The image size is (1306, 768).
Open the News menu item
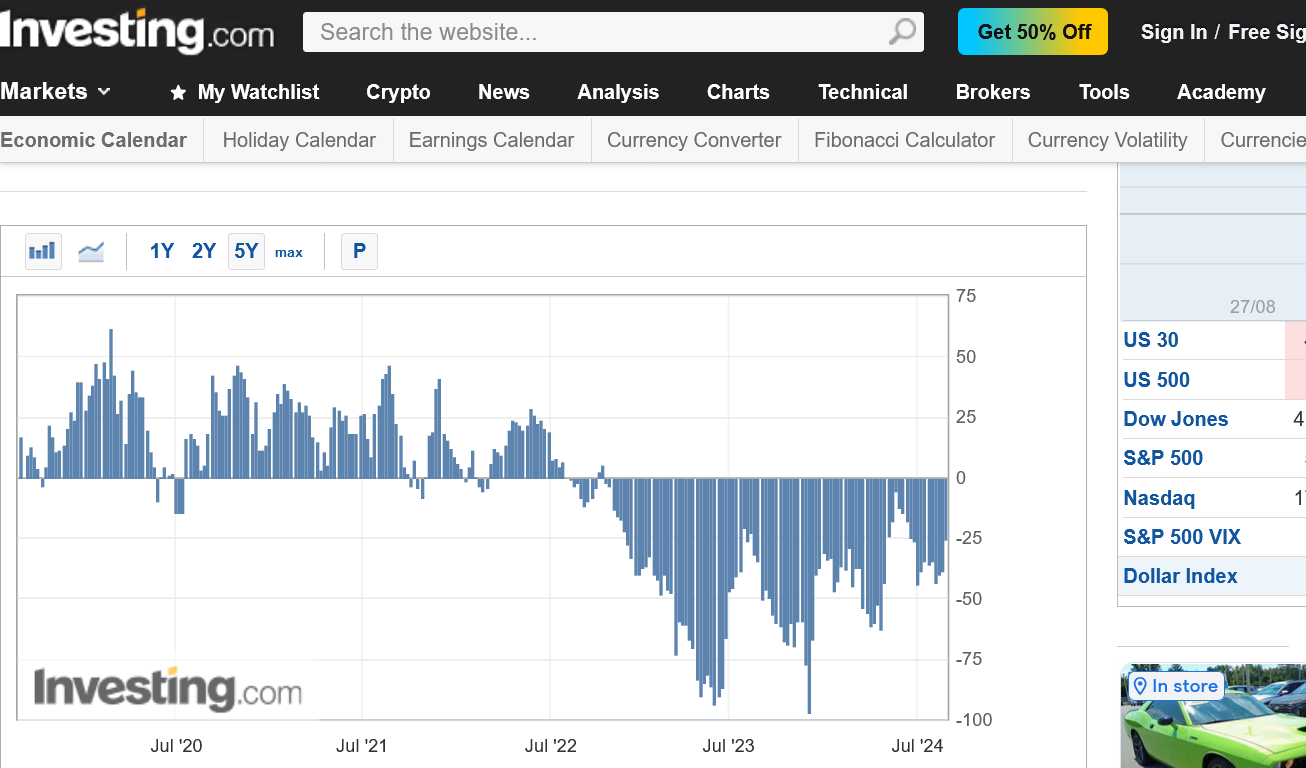504,92
